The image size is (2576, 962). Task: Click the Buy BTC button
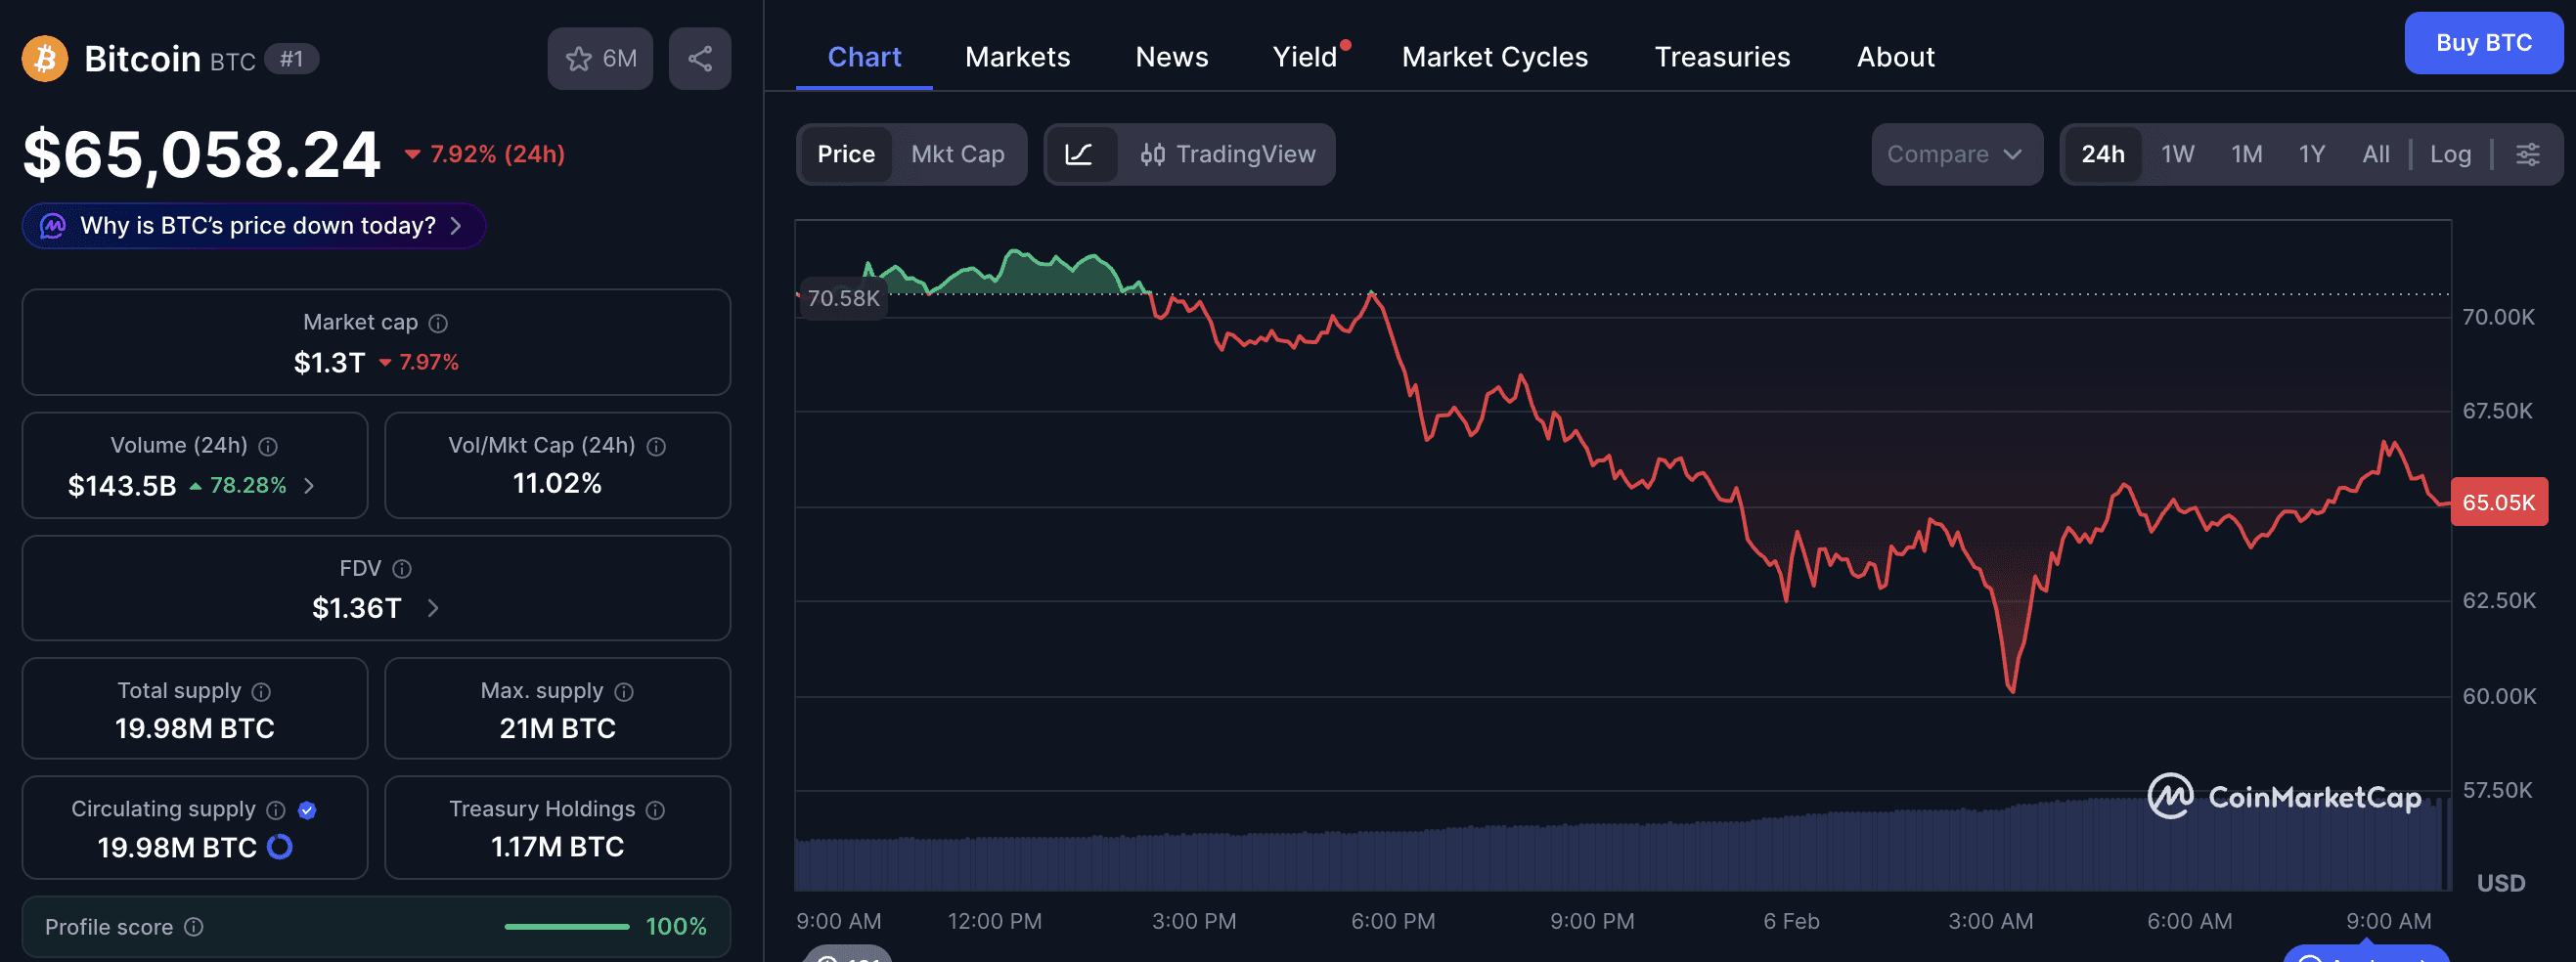tap(2483, 43)
